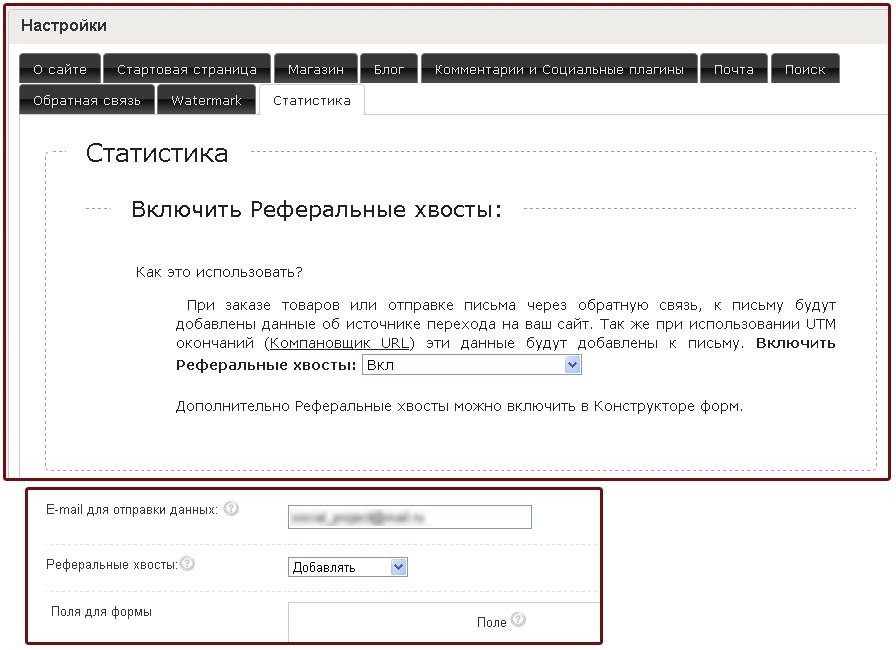Open the Поиск tab
Viewport: 896px width, 650px height.
(805, 69)
